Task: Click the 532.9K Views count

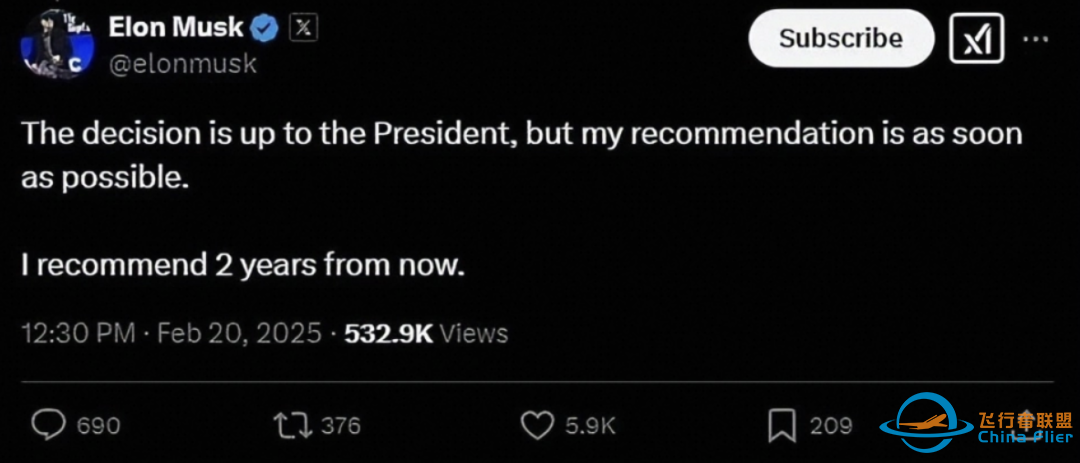Action: 426,333
